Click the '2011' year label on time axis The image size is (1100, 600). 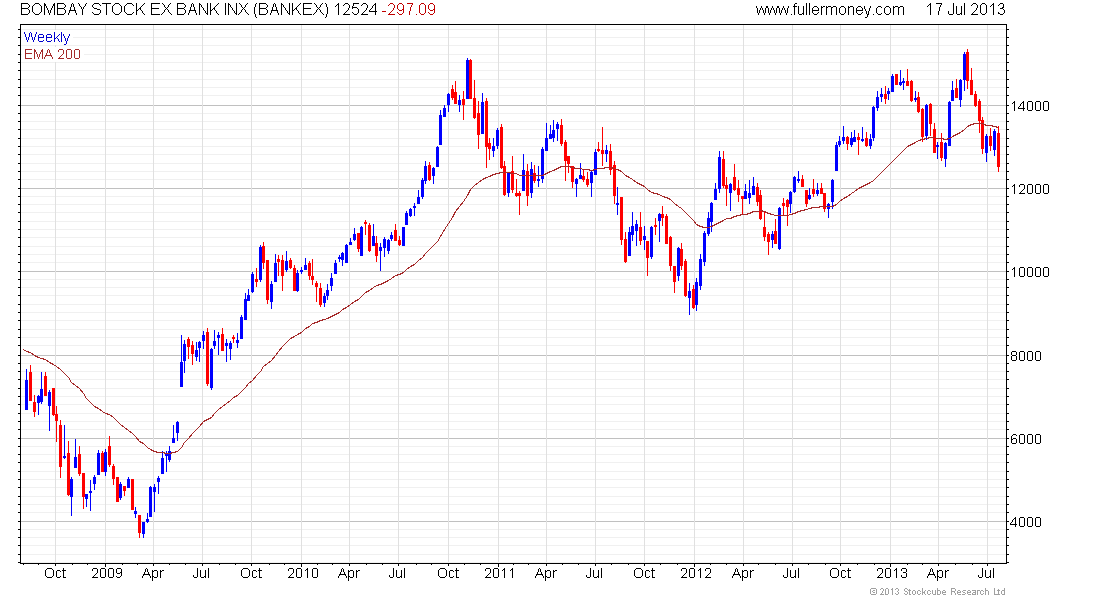499,573
